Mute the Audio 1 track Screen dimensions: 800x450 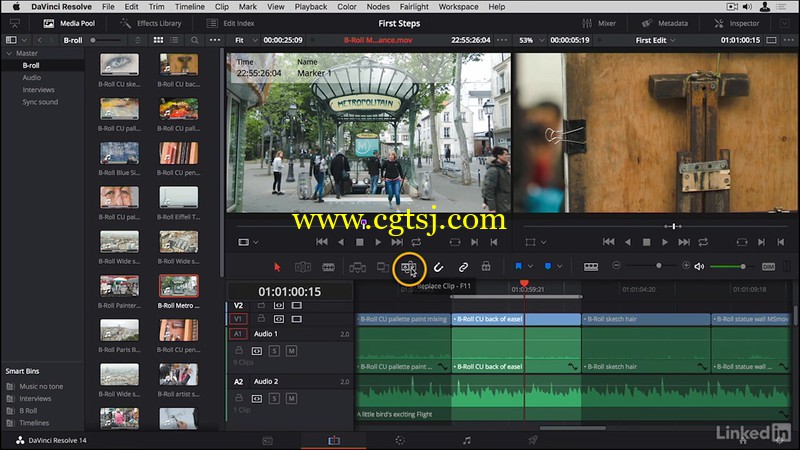[x=291, y=351]
